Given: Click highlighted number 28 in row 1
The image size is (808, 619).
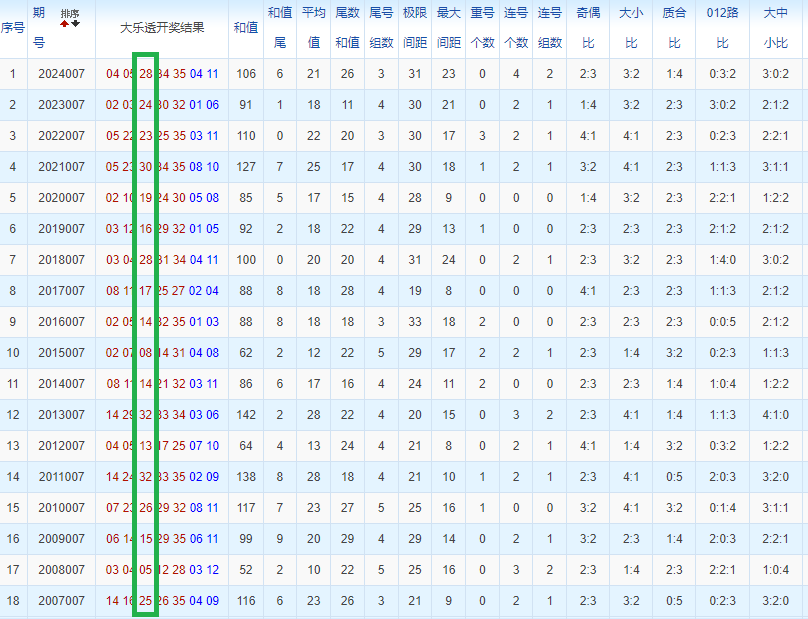Looking at the screenshot, I should (x=146, y=73).
